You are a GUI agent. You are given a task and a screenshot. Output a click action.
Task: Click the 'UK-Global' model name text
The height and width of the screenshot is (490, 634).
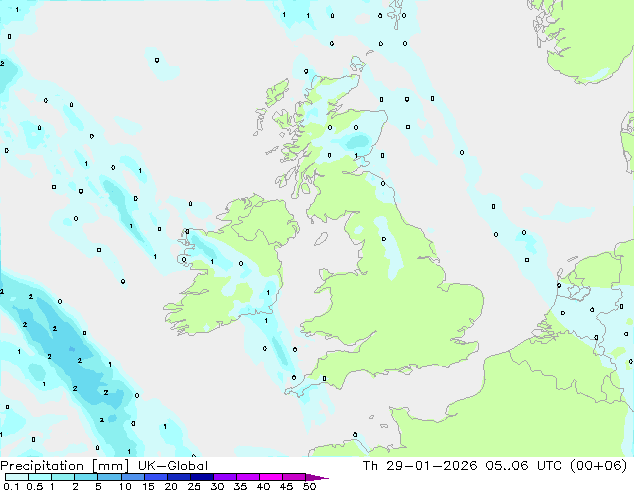point(173,466)
